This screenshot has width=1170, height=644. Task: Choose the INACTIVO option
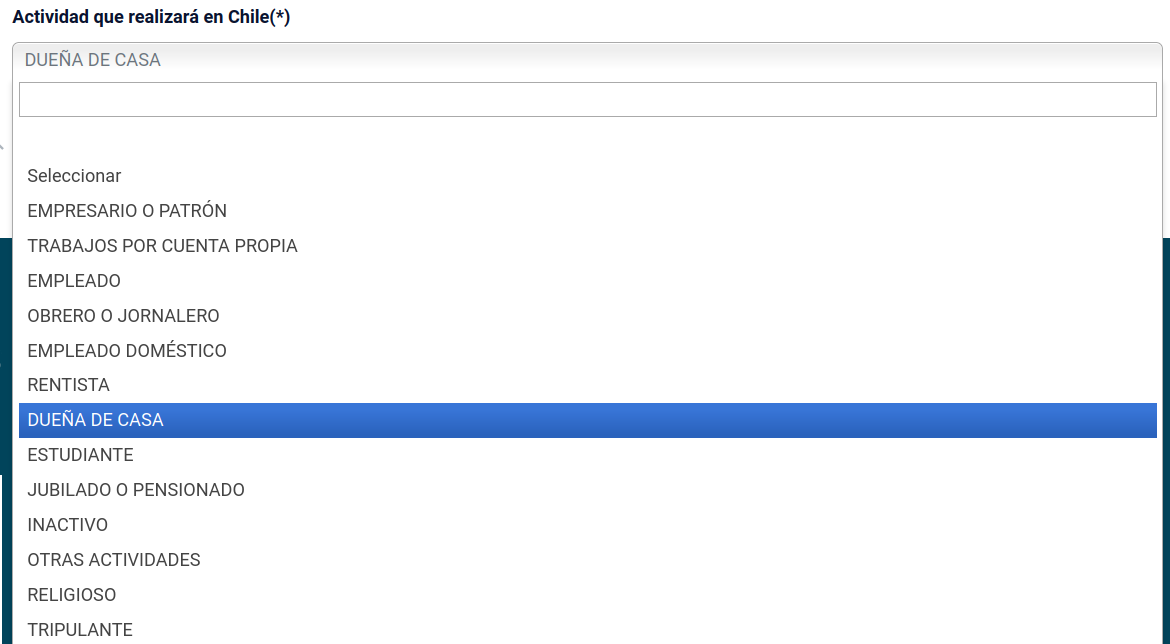coord(67,525)
